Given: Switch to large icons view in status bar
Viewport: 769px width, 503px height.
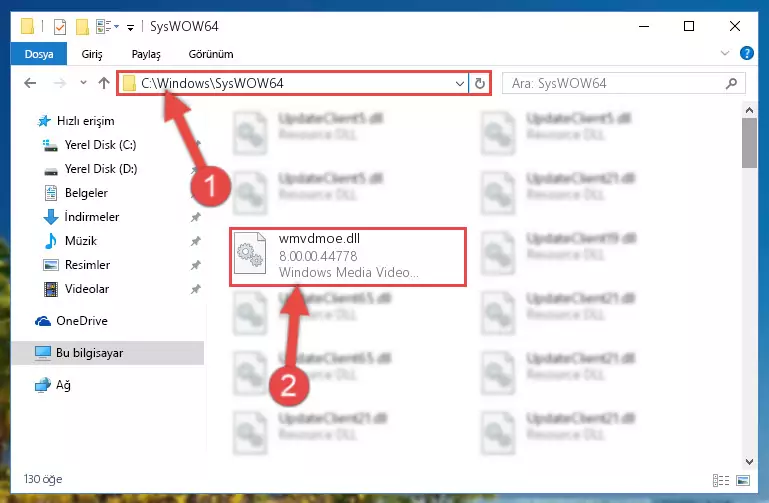Looking at the screenshot, I should [x=743, y=480].
